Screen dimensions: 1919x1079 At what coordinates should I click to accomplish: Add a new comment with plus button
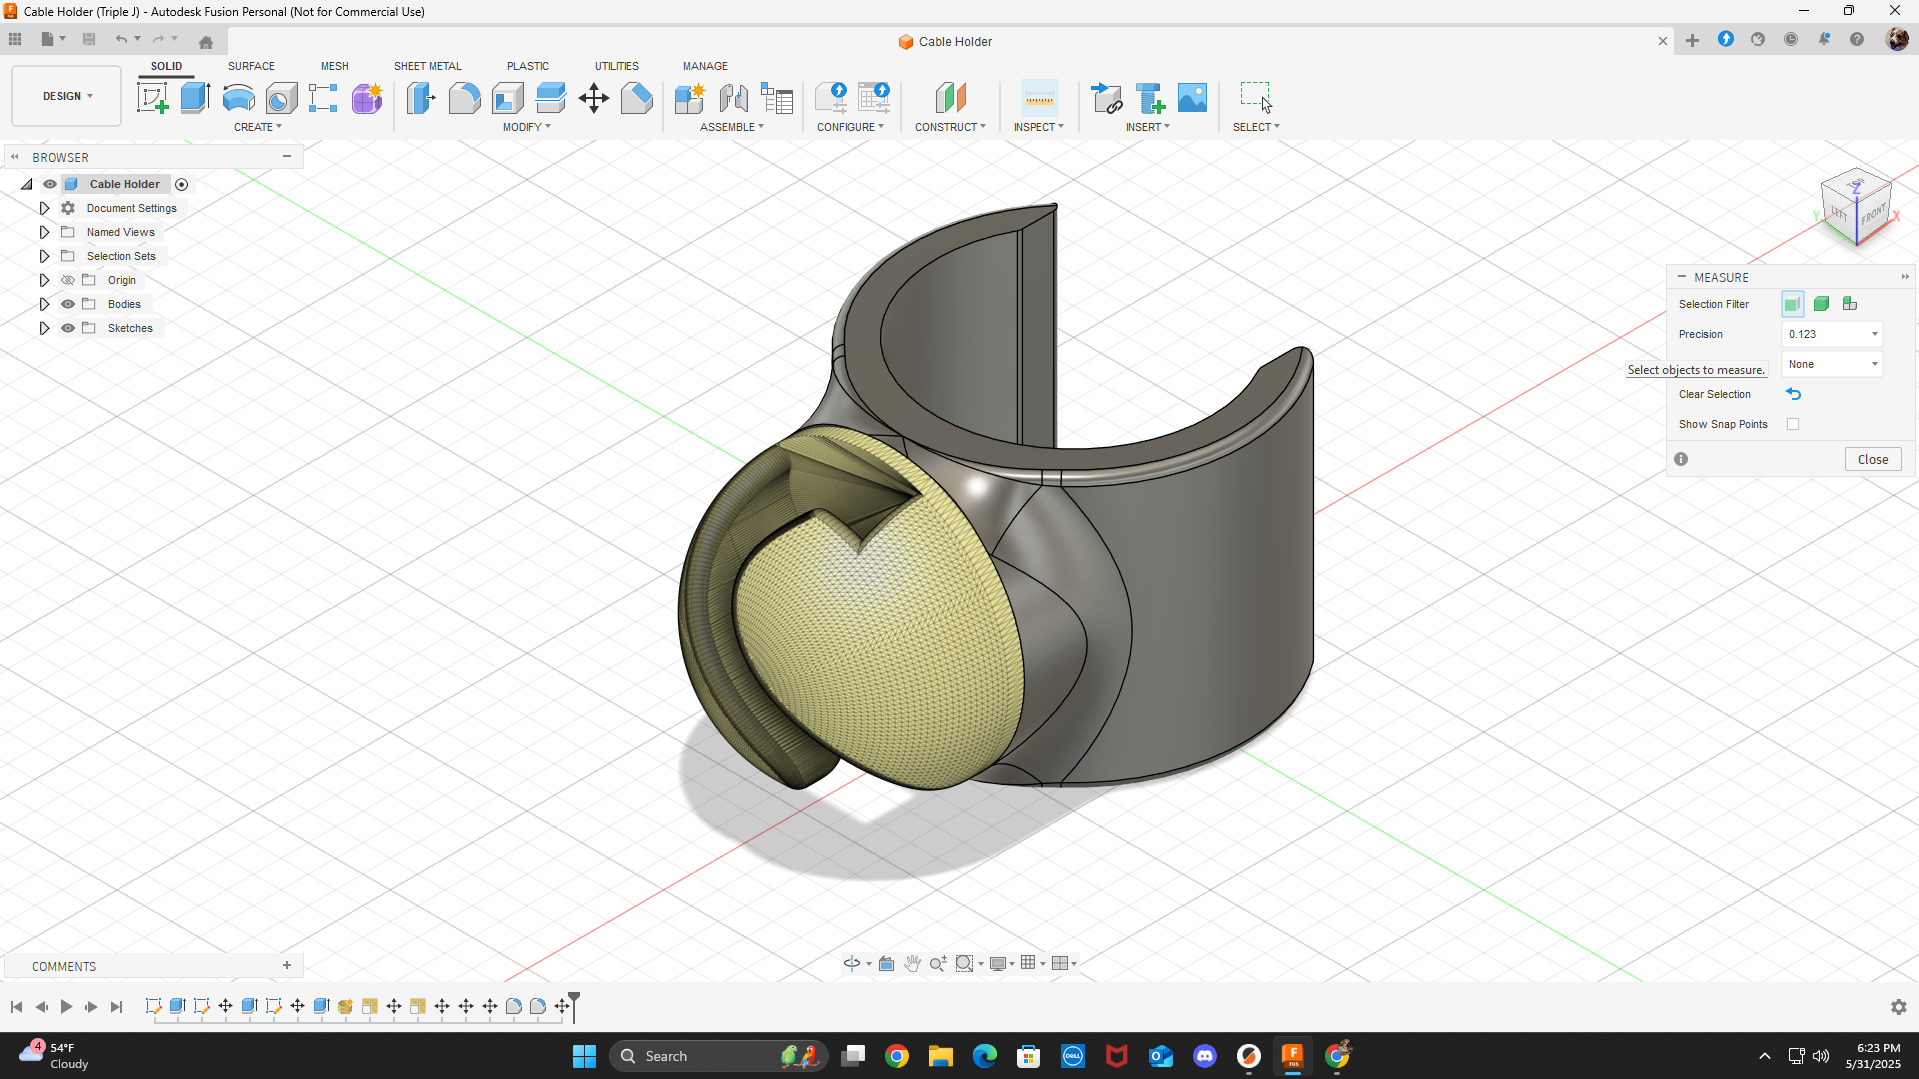pyautogui.click(x=287, y=965)
